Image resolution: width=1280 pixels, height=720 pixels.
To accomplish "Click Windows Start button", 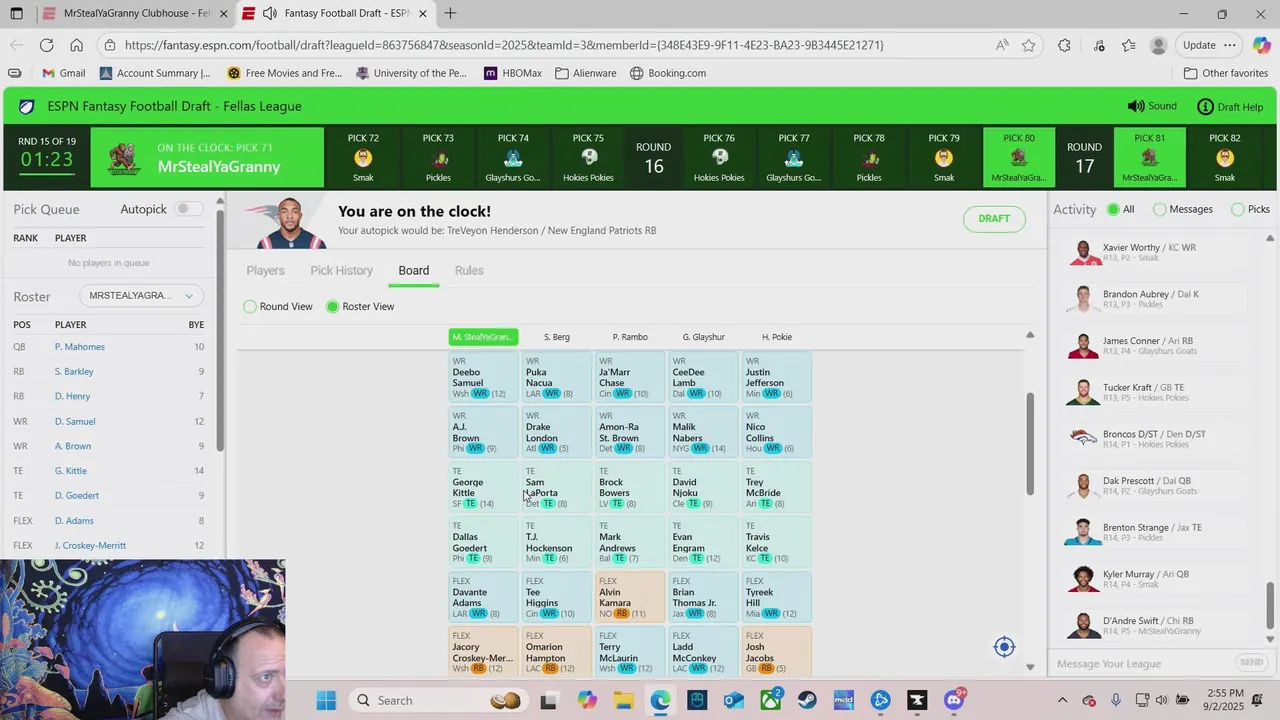I will (x=326, y=700).
